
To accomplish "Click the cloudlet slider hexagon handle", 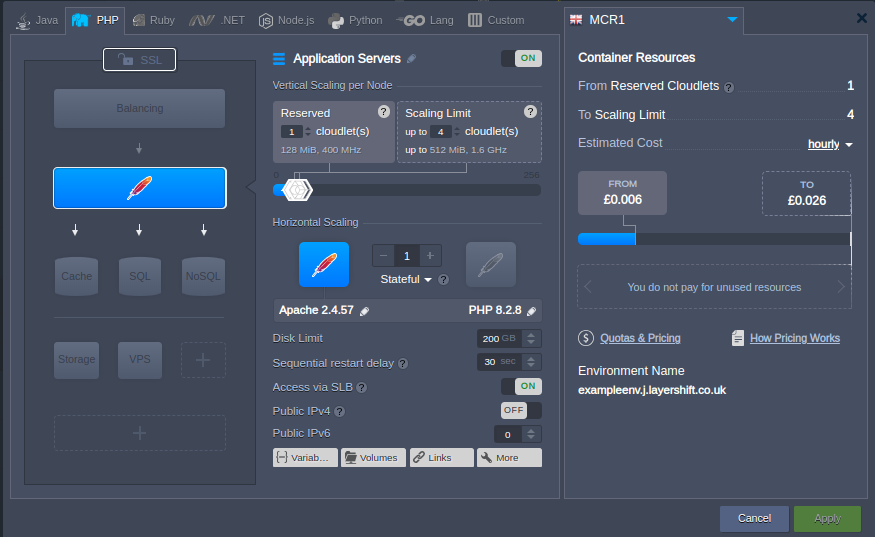I will tap(297, 190).
